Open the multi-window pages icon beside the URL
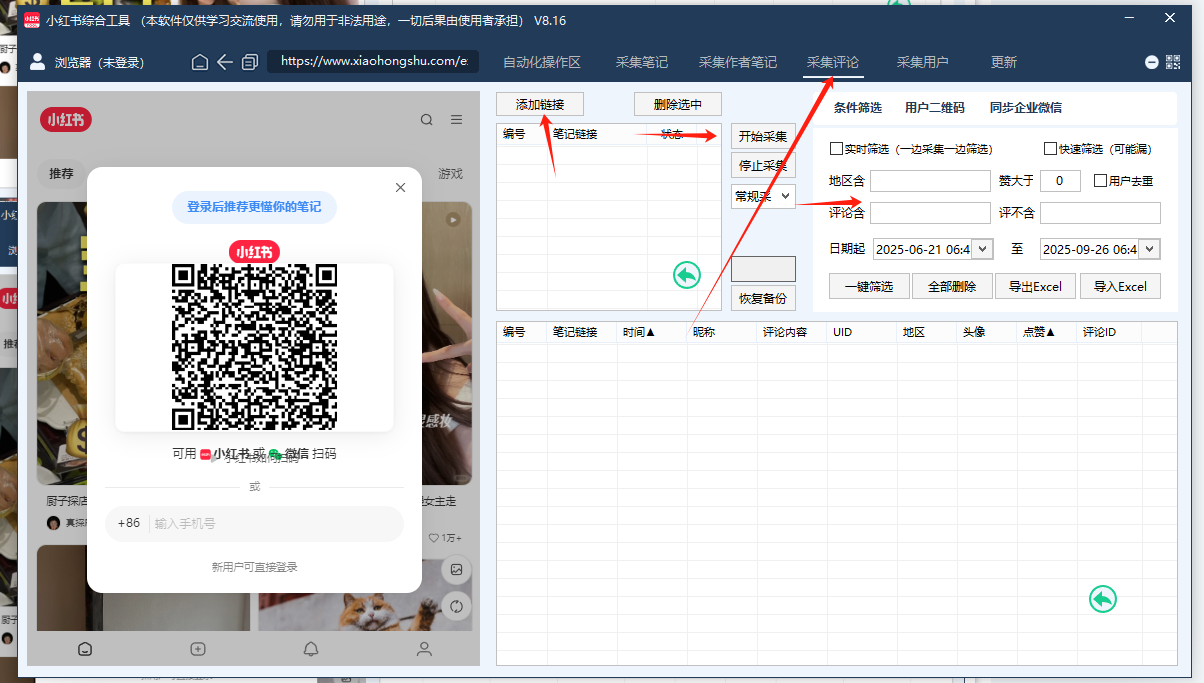 point(250,62)
